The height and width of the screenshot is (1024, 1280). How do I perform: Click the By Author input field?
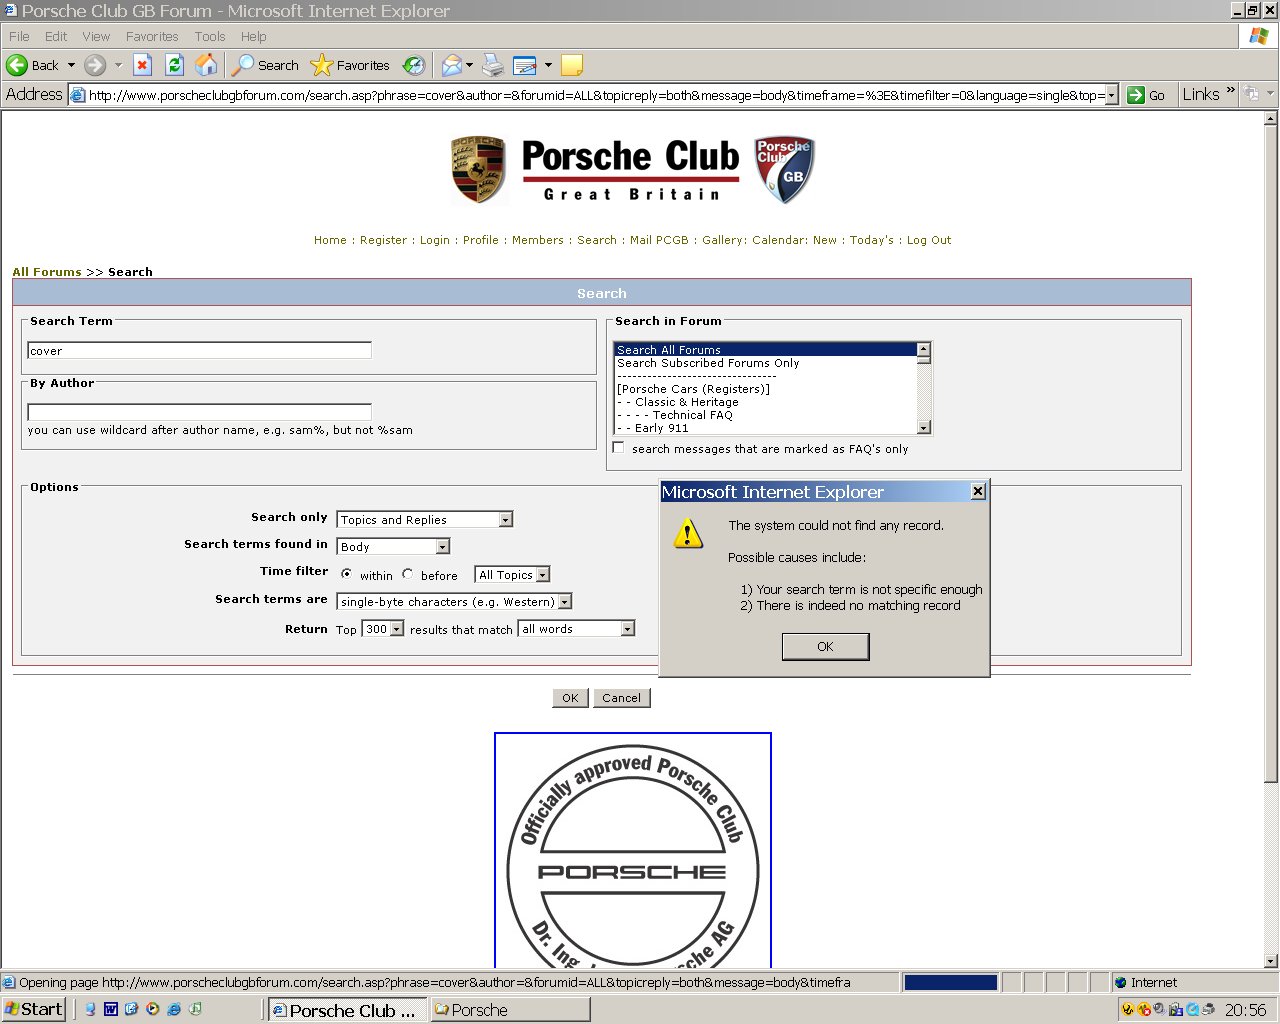tap(200, 412)
